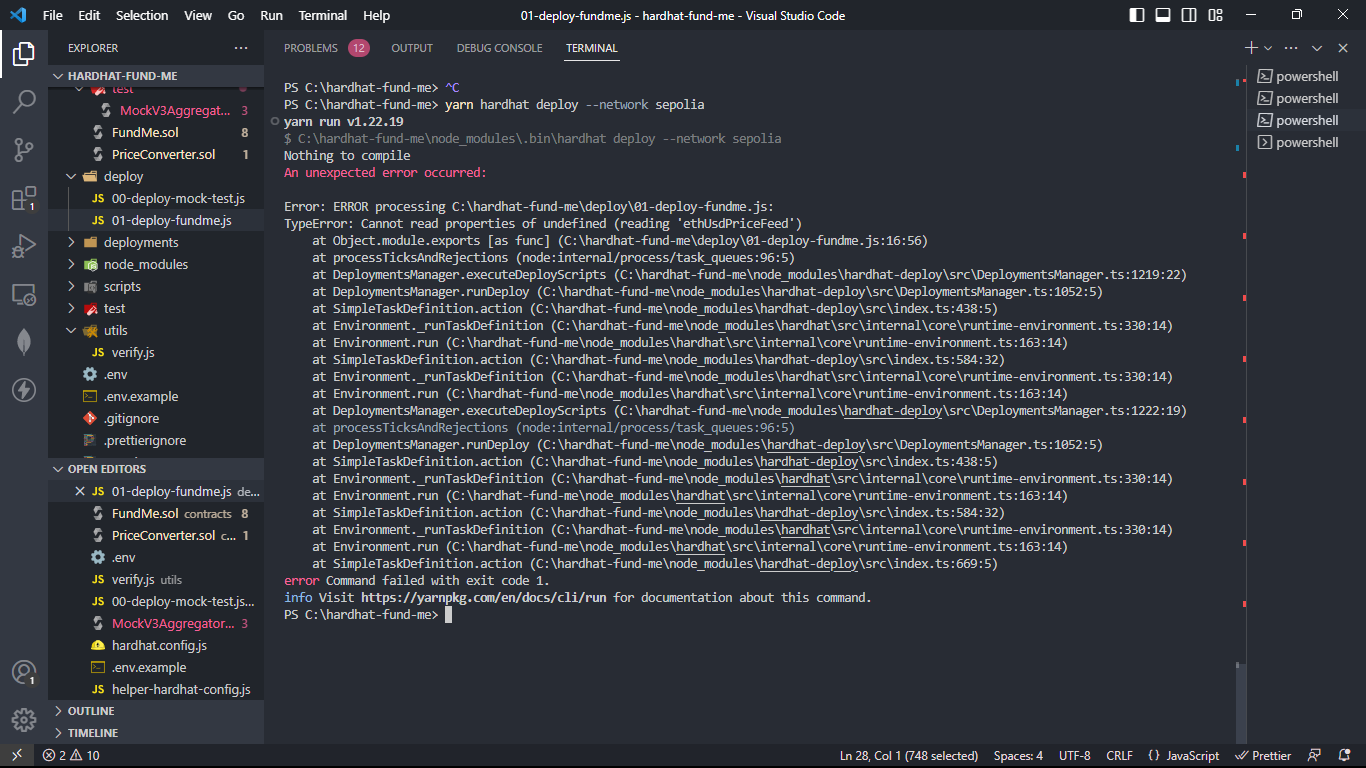This screenshot has height=768, width=1366.
Task: Open the Accounts icon in activity bar
Action: (24, 672)
